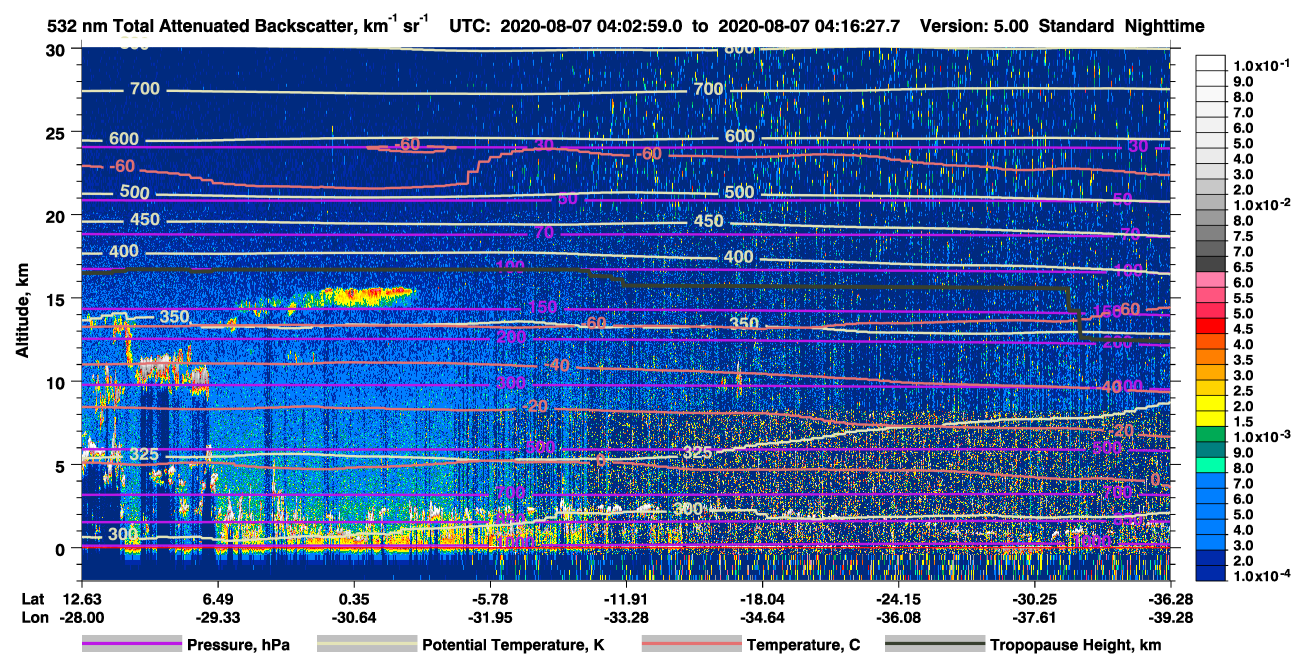Click the longitude value '-30.64'
Screen dimensions: 1300x667
point(354,617)
